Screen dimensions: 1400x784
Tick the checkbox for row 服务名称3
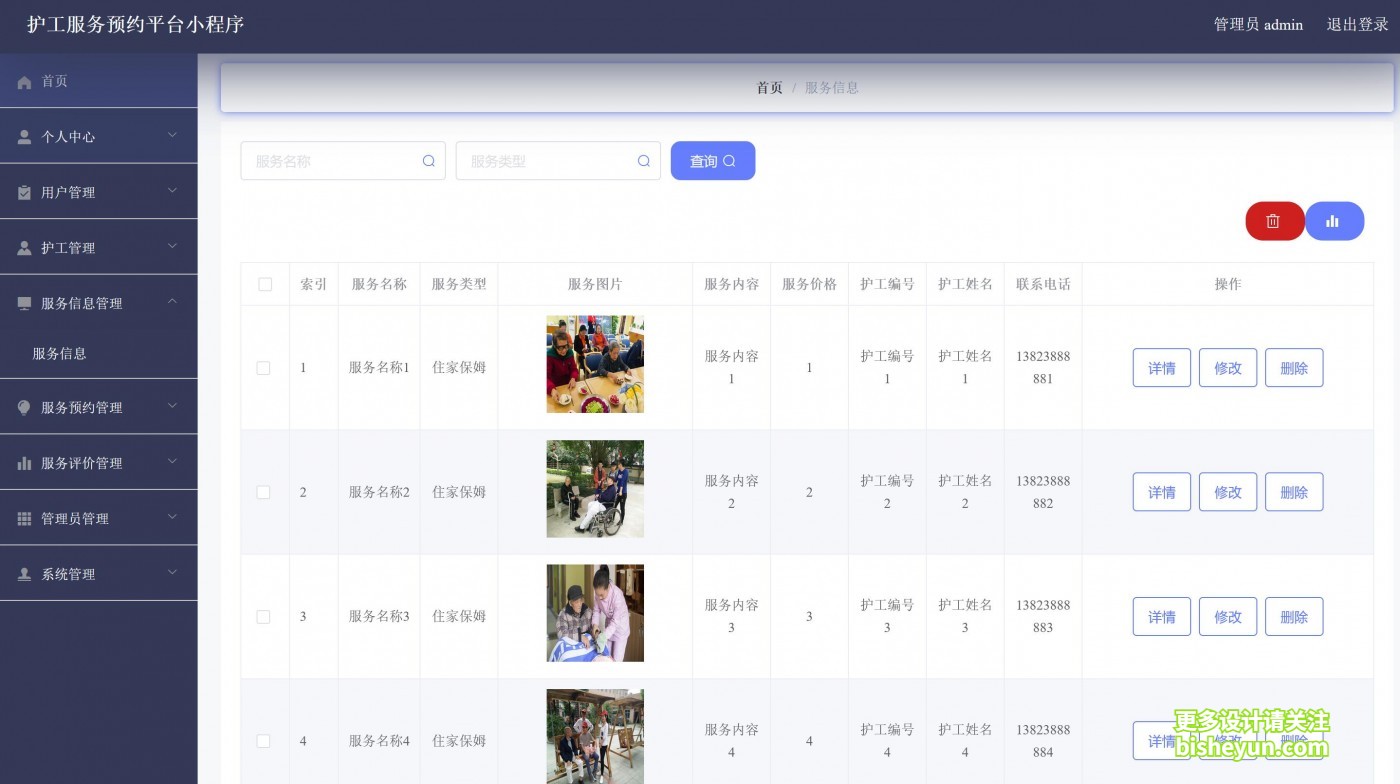click(263, 617)
